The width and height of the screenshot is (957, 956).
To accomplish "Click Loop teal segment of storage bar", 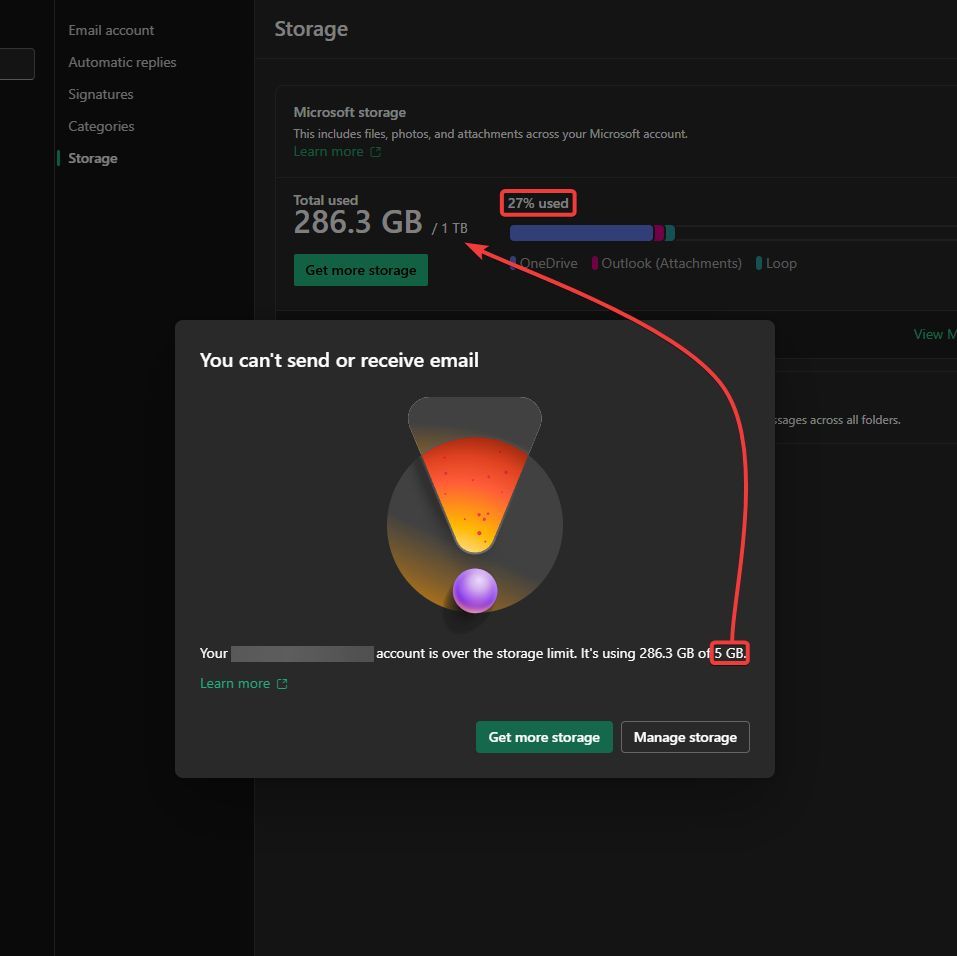I will coord(670,233).
